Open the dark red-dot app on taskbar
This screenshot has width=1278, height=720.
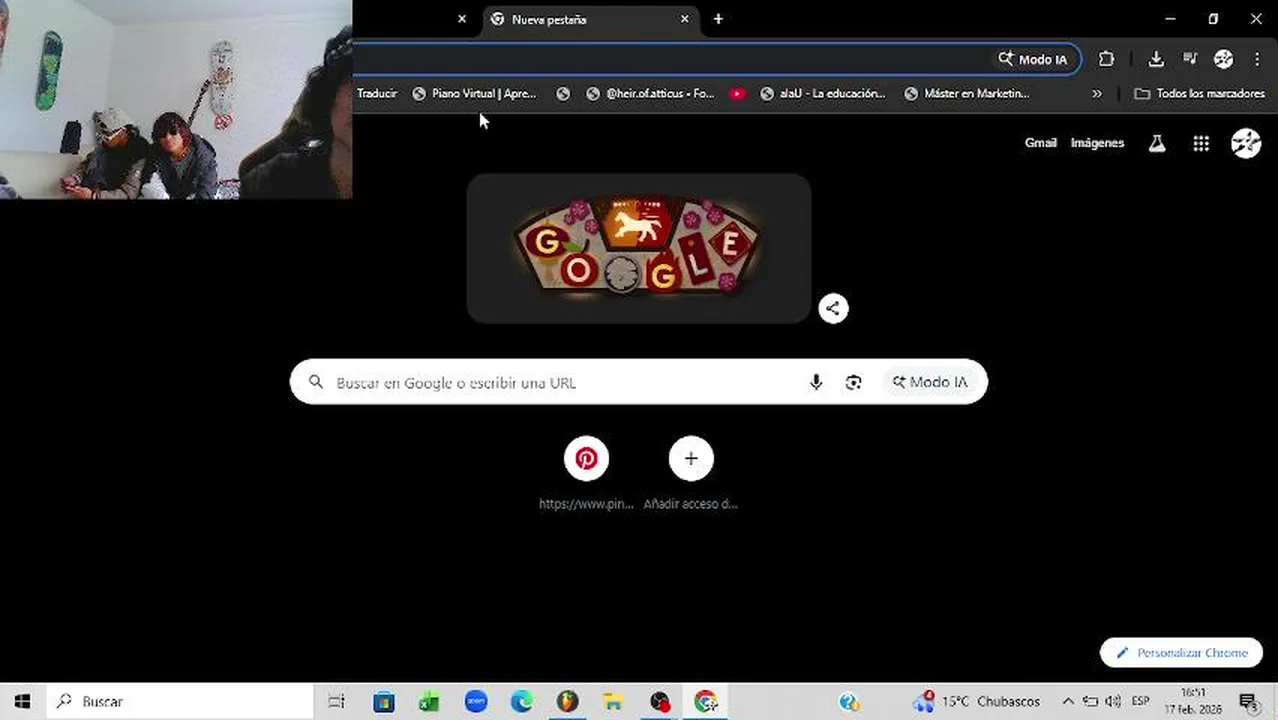(659, 702)
